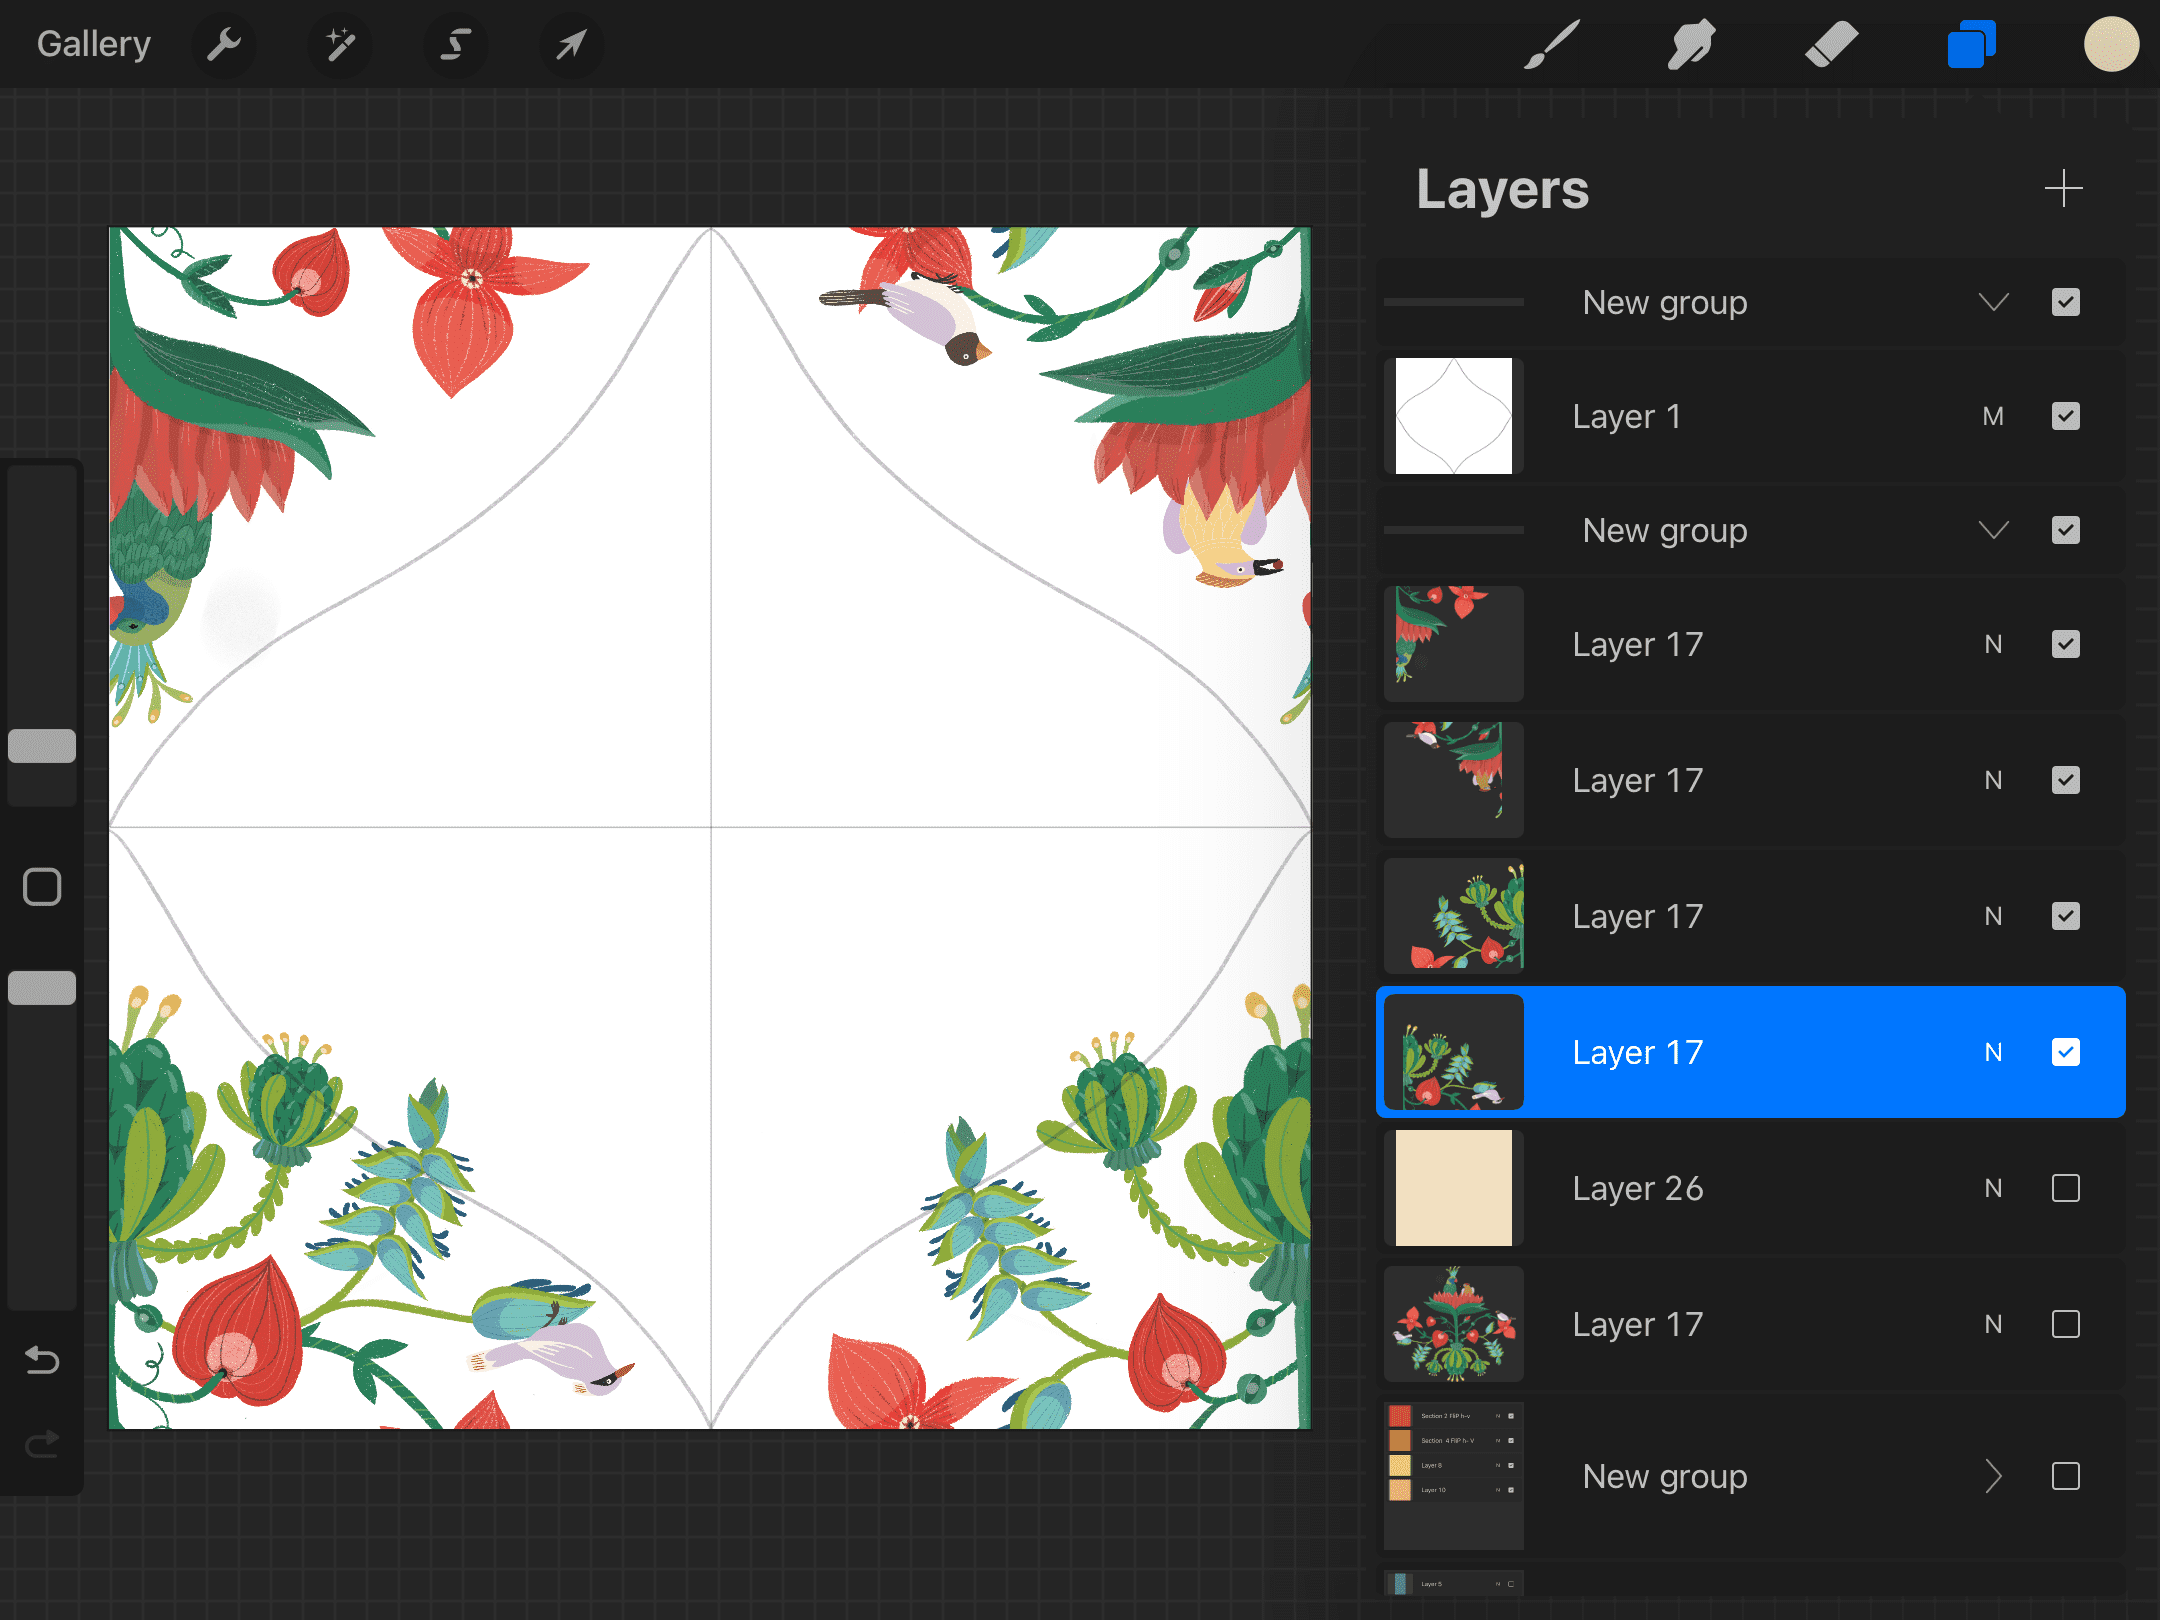
Task: Activate the Selection S-shaped tool
Action: click(x=456, y=44)
